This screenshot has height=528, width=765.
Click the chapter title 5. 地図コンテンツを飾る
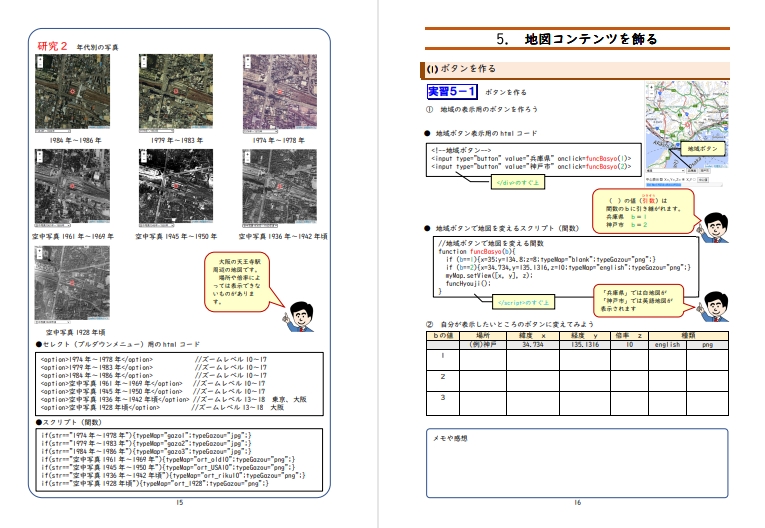point(577,39)
